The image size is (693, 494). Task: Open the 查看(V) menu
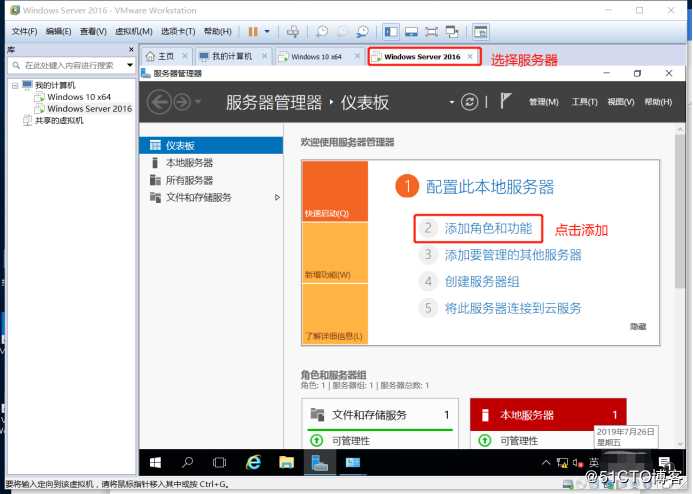[93, 31]
